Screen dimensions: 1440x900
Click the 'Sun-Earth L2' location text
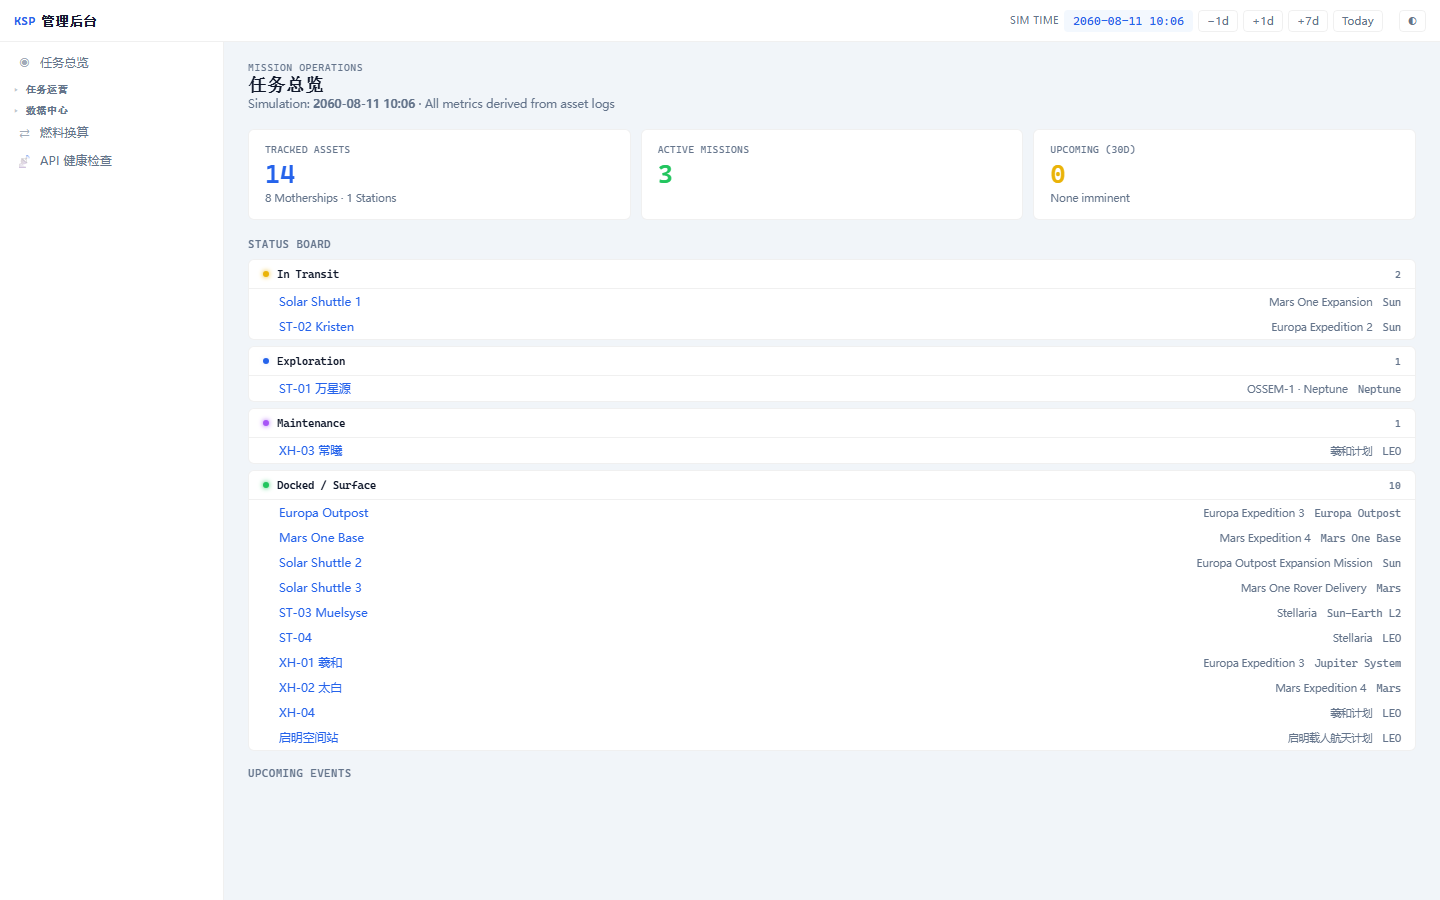tap(1364, 613)
